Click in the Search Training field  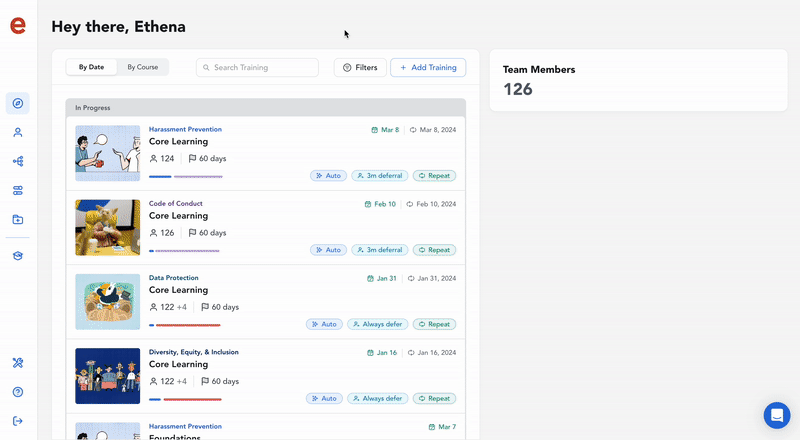pos(257,67)
